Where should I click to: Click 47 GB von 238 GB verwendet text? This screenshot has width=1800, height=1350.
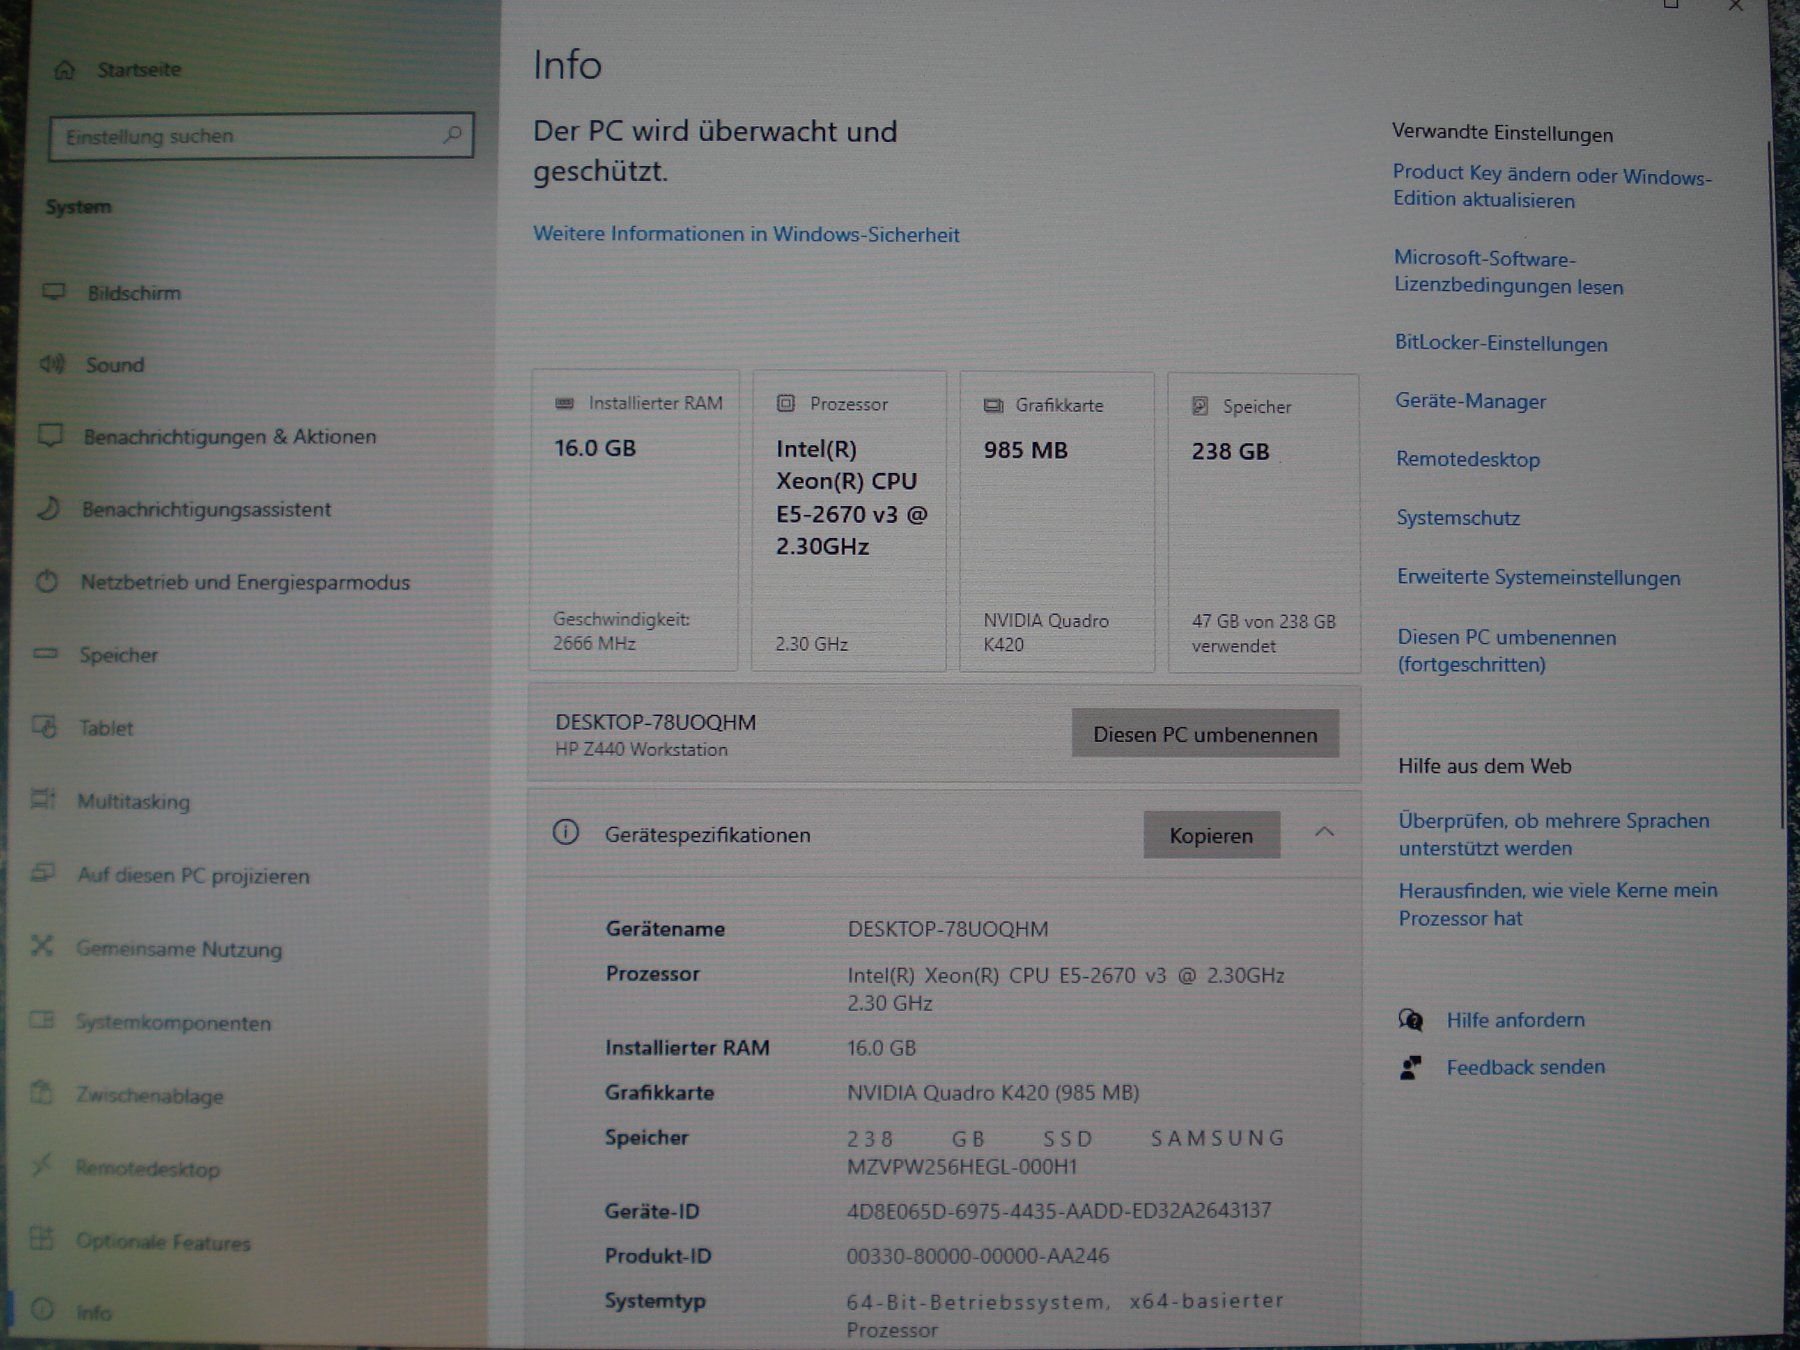pyautogui.click(x=1263, y=633)
